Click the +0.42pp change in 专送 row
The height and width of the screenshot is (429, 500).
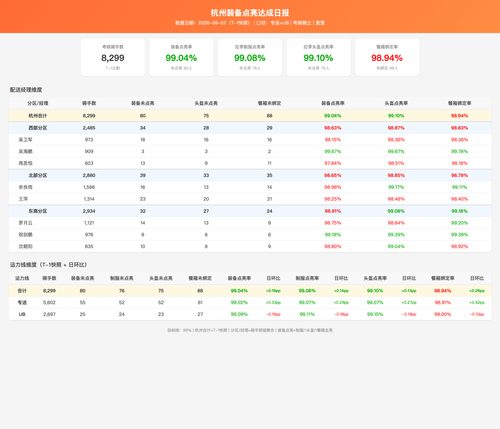(477, 303)
